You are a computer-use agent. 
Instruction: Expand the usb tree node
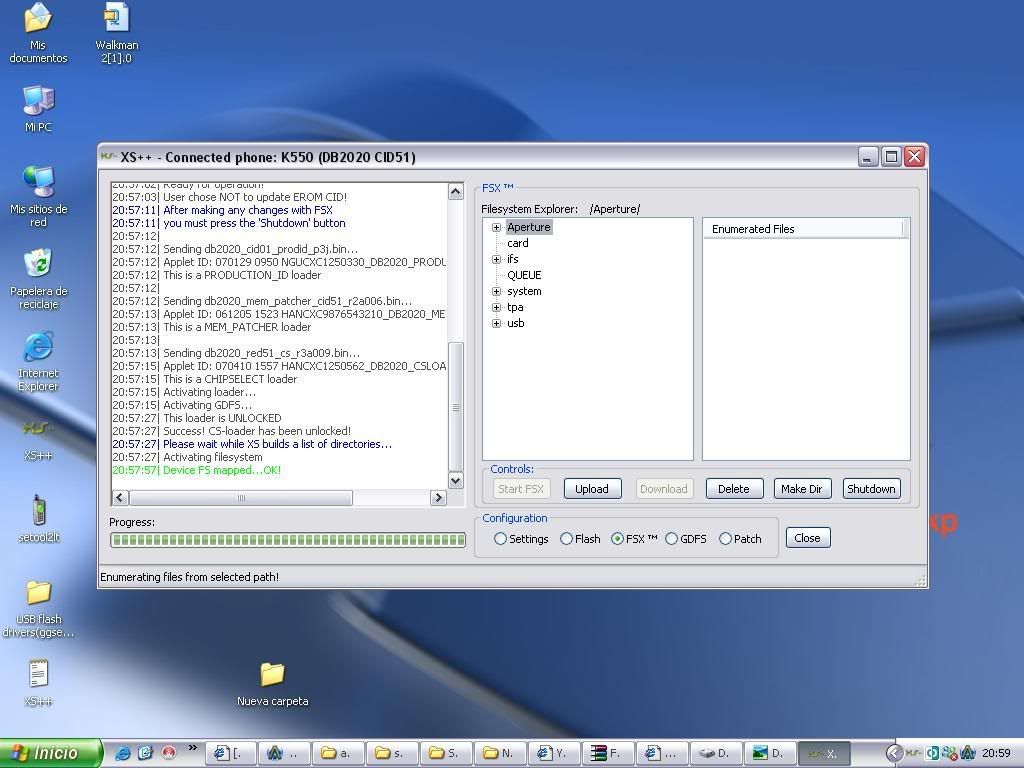pyautogui.click(x=496, y=323)
